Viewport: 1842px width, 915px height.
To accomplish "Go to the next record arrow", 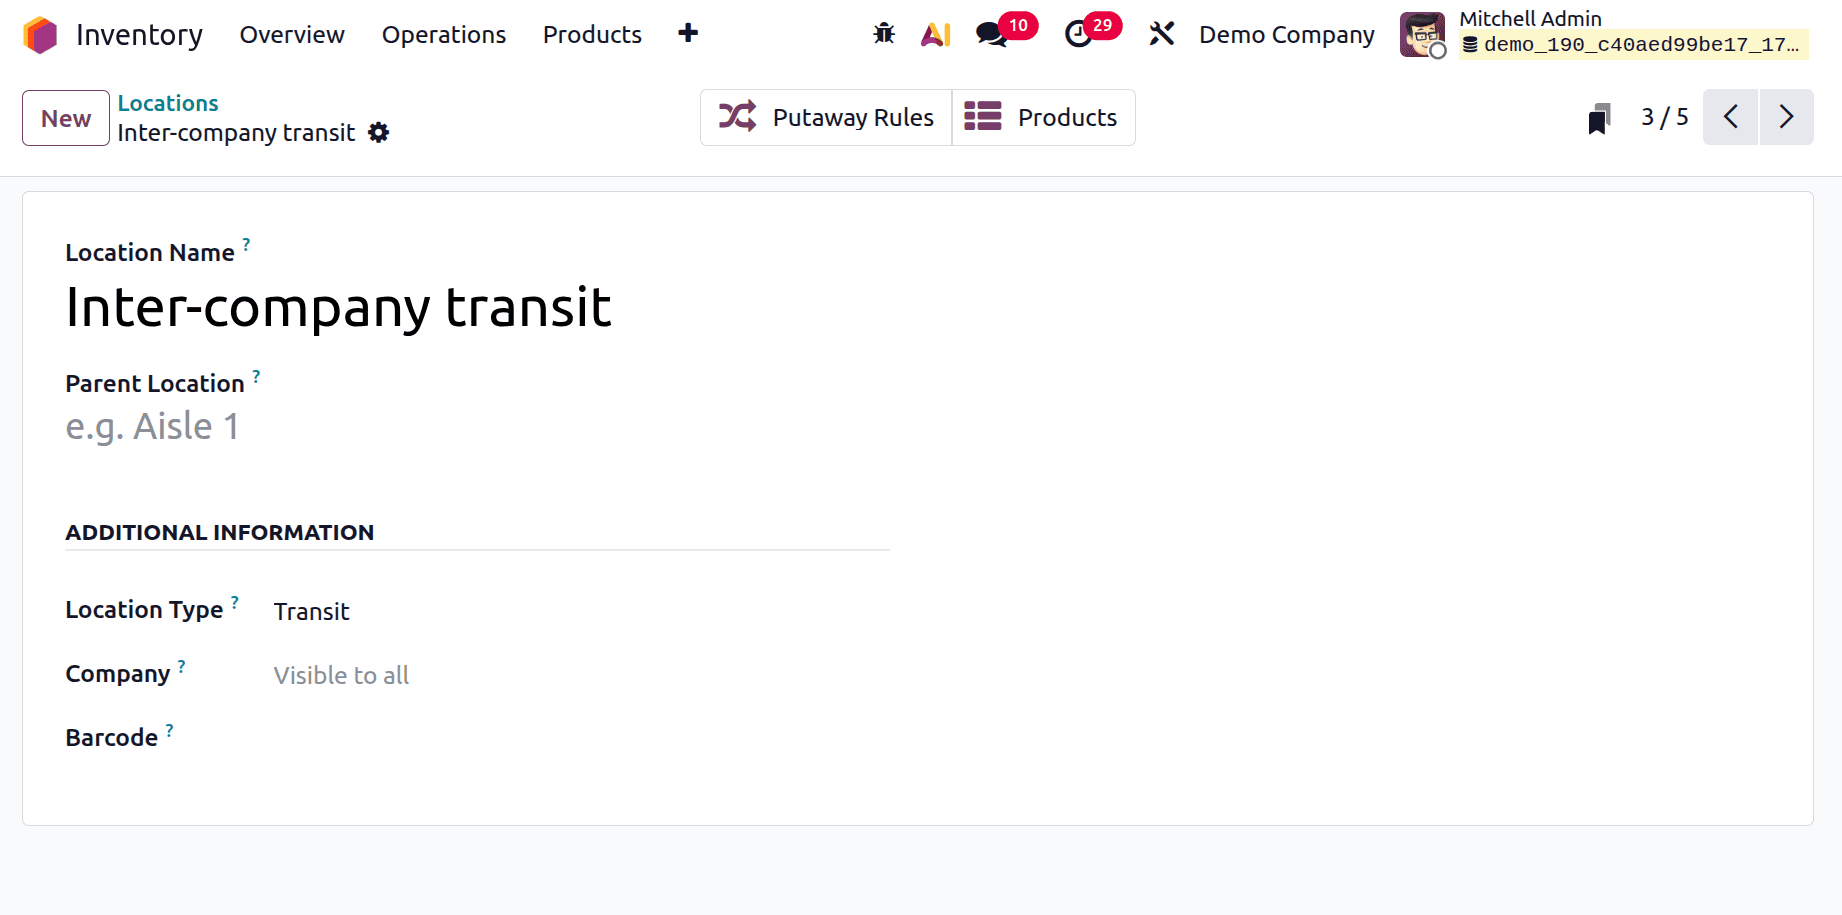I will [x=1786, y=117].
